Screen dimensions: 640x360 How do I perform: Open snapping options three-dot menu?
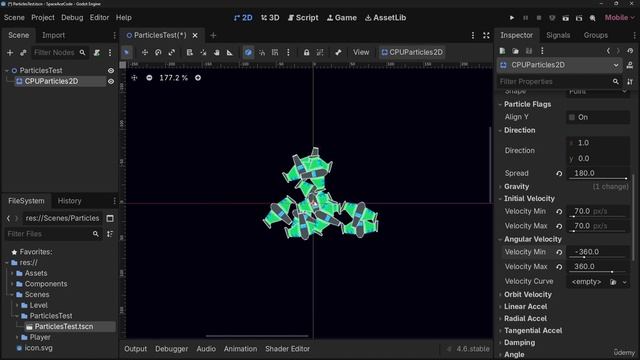pyautogui.click(x=288, y=52)
